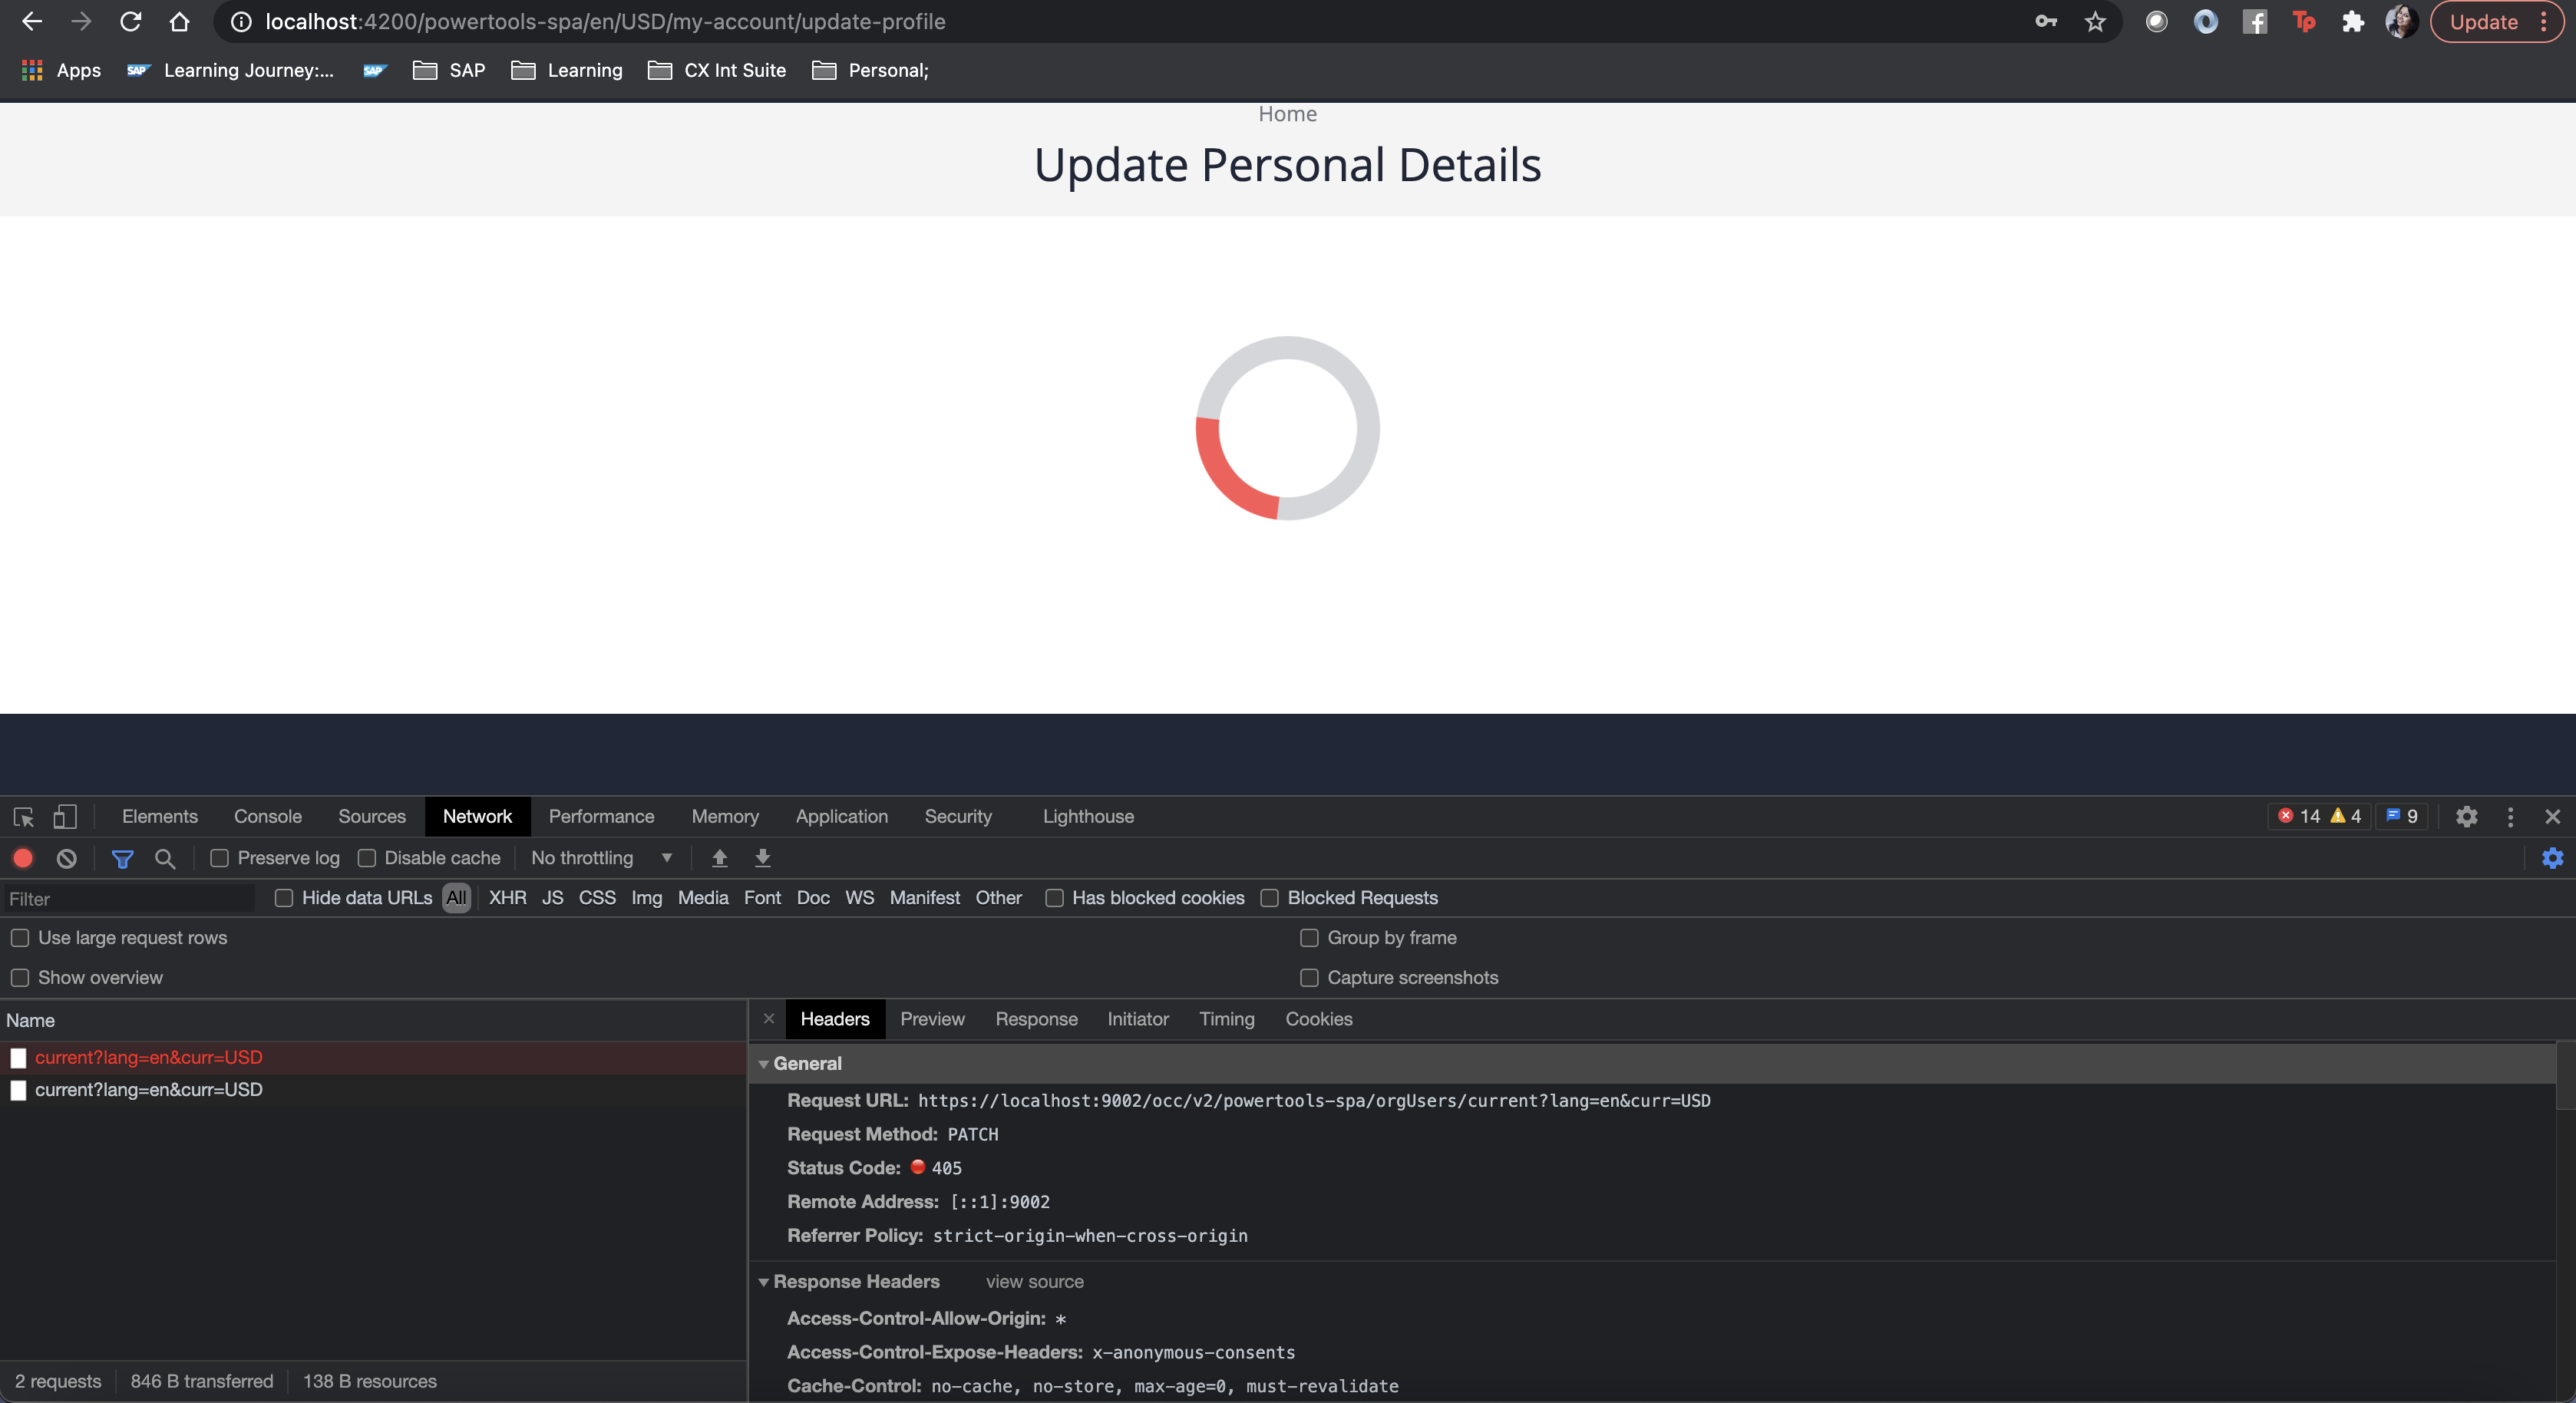2576x1403 pixels.
Task: Click the back navigation arrow
Action: (32, 21)
